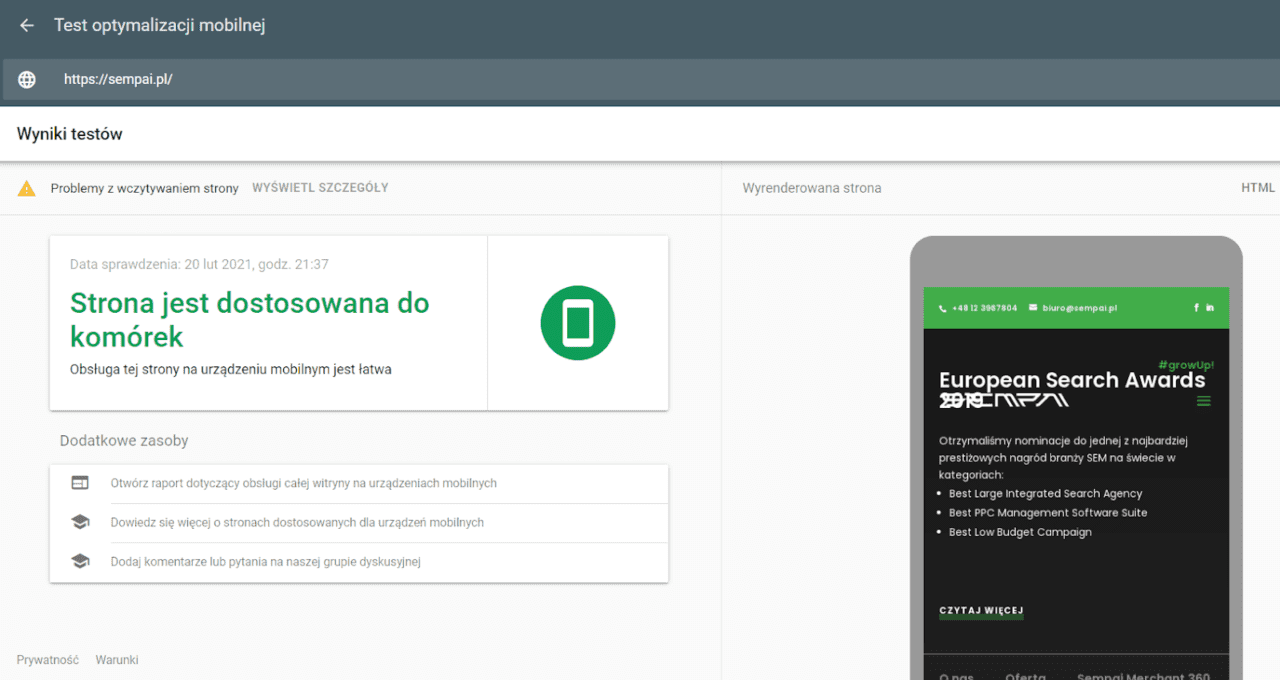Open the hamburger menu in rendered page
This screenshot has height=680, width=1280.
click(1204, 401)
